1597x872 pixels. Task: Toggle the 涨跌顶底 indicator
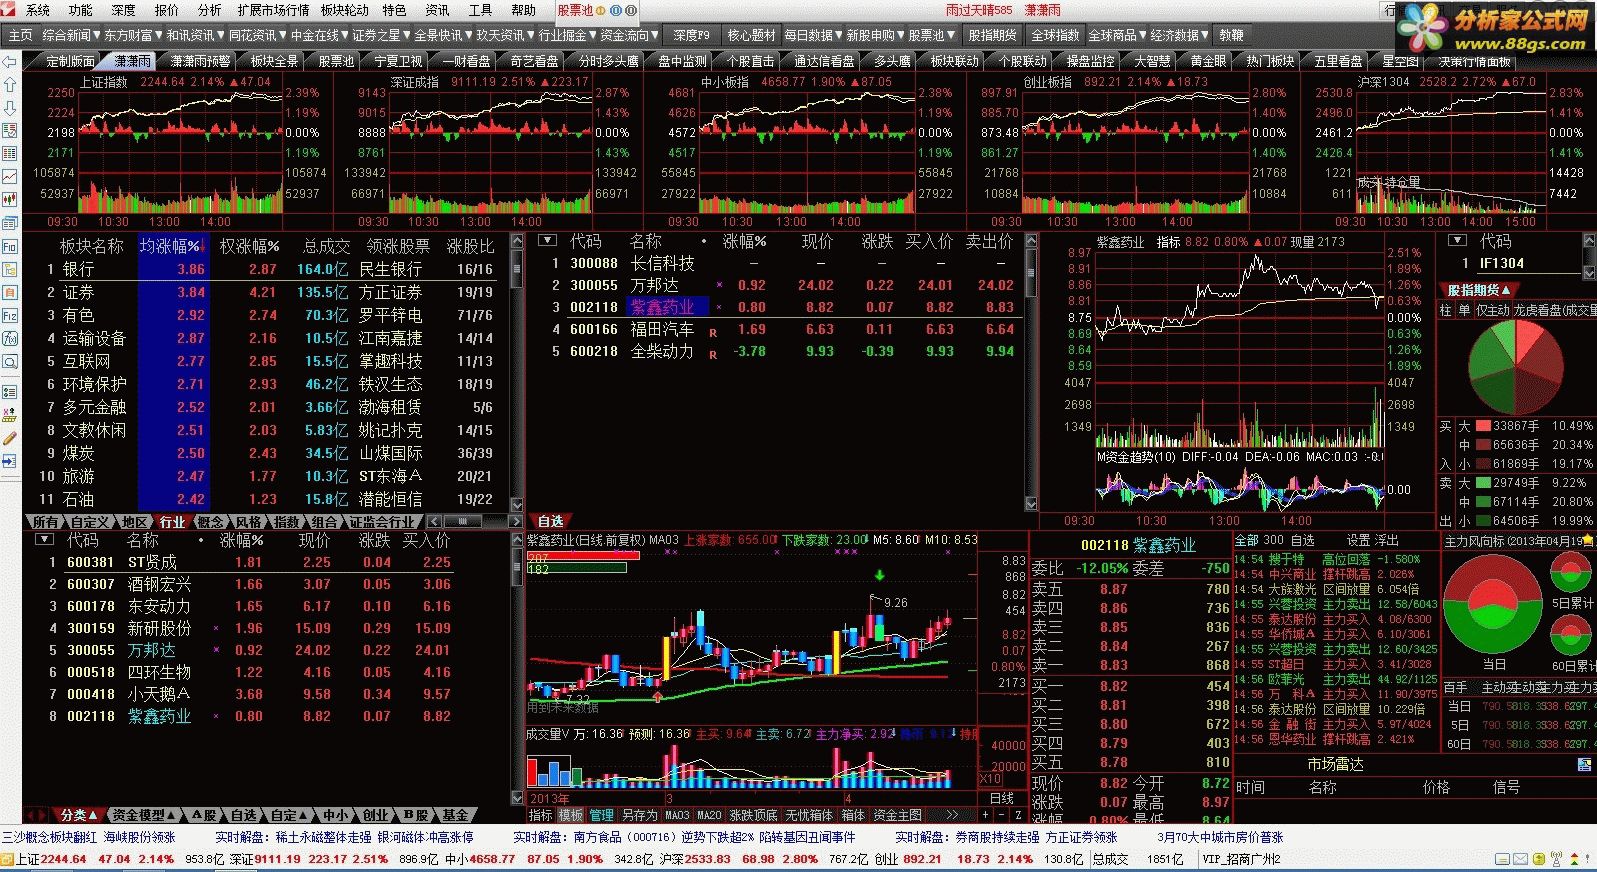[x=753, y=815]
